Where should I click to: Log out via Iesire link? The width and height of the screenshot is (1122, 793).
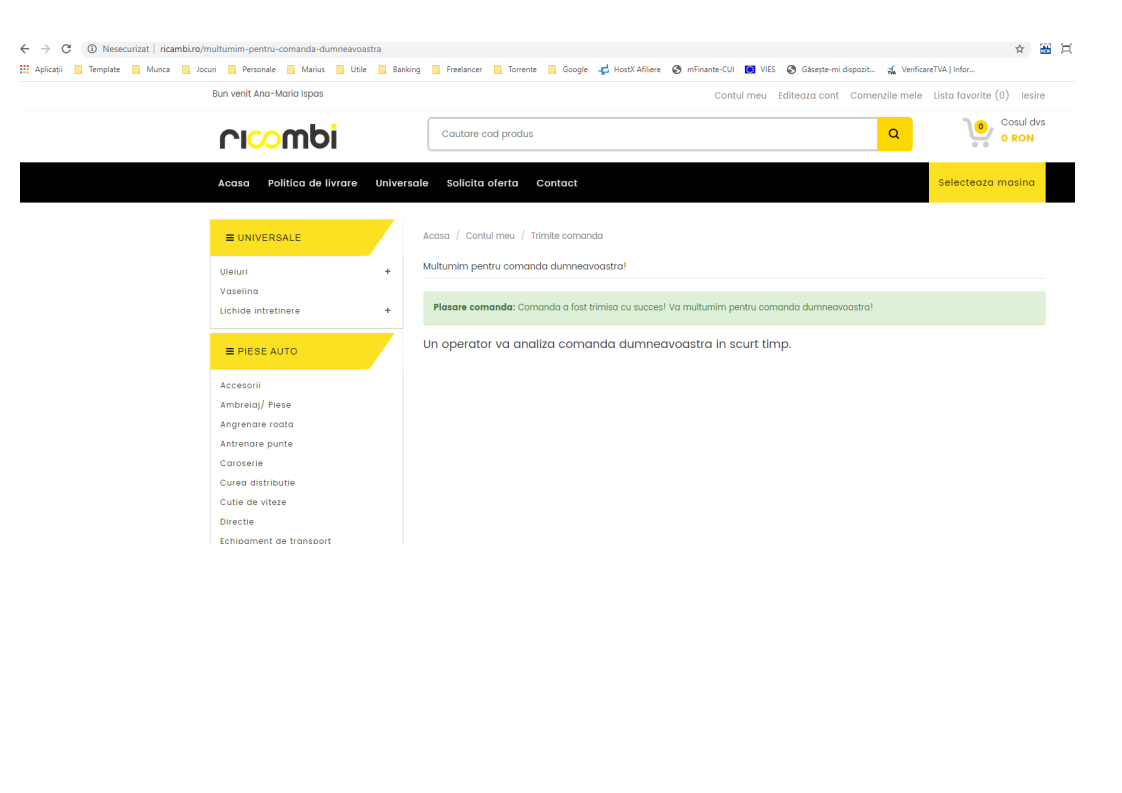[x=1033, y=95]
